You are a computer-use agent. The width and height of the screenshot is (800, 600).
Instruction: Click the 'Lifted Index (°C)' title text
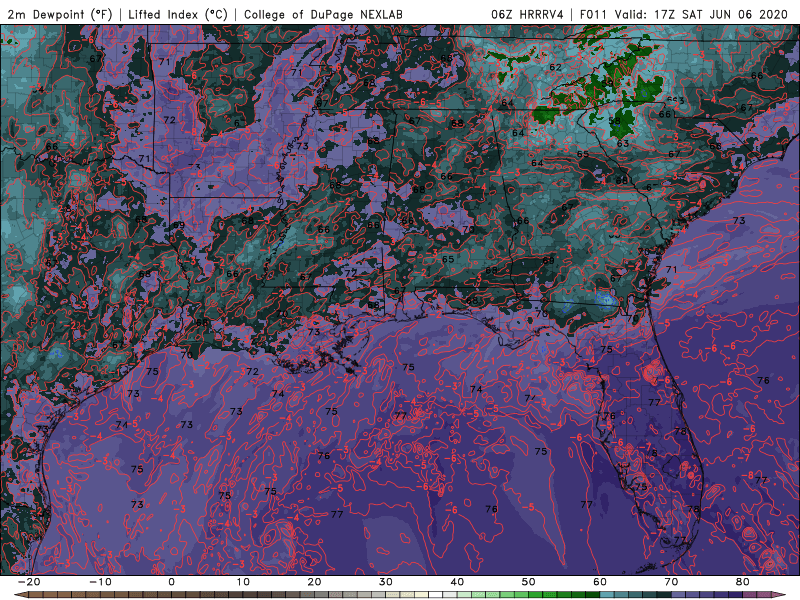[178, 14]
